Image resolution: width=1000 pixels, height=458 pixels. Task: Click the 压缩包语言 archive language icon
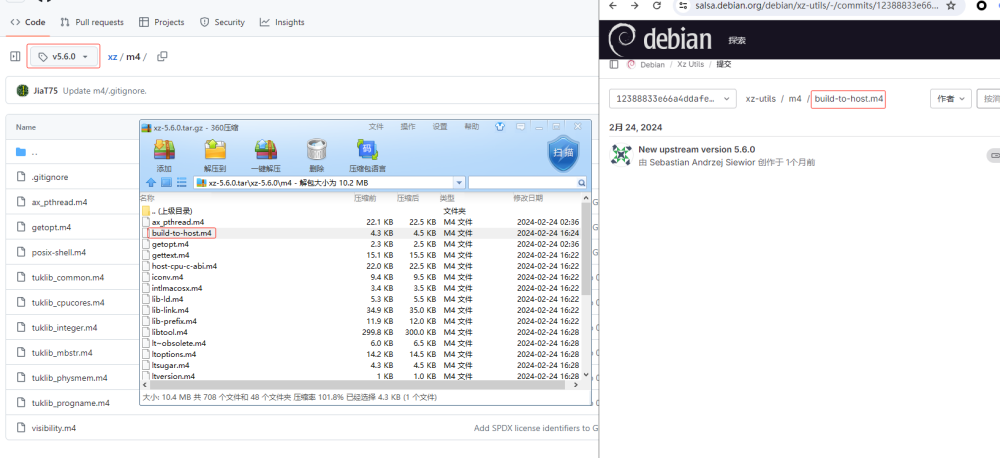point(367,151)
